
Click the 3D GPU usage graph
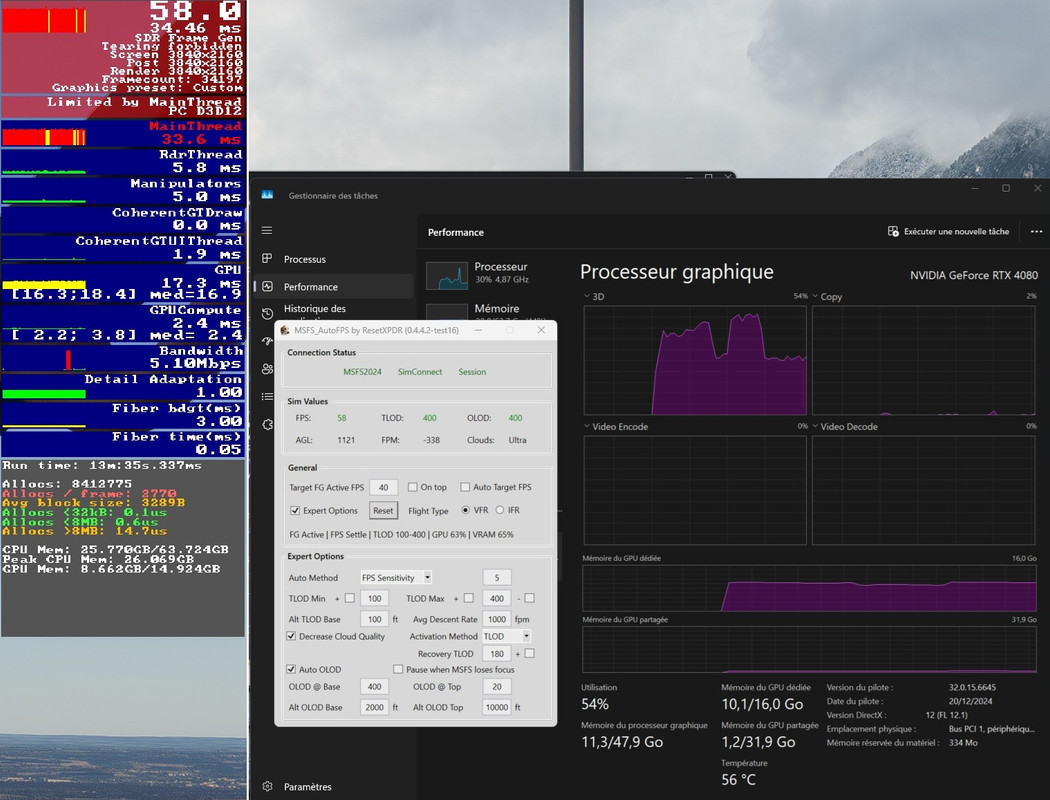tap(694, 360)
